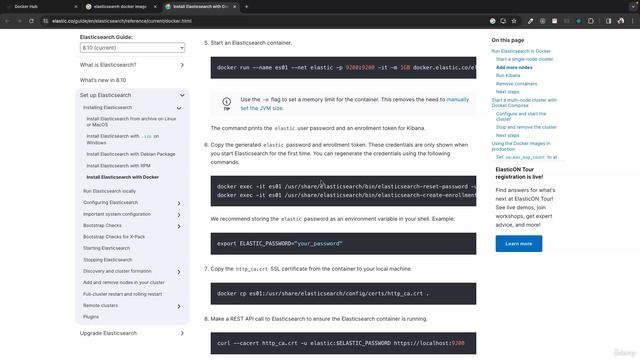Viewport: 640px width, 360px height.
Task: Bookmark this page with the star icon
Action: [514, 21]
